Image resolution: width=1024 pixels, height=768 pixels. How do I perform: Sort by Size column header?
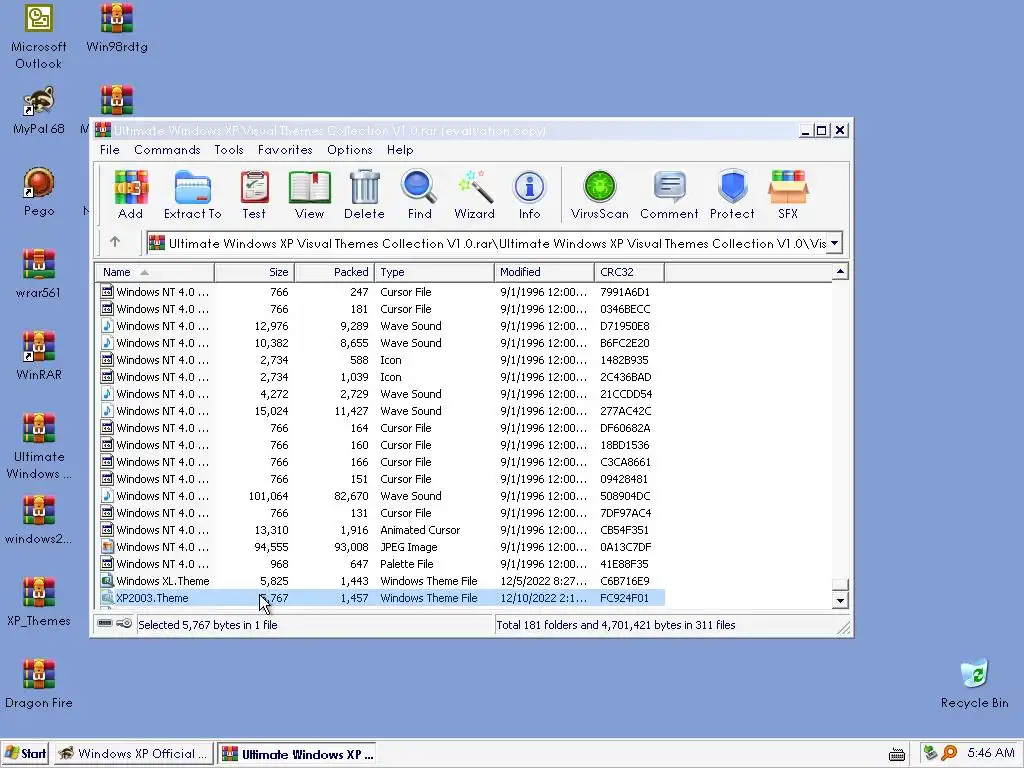point(255,272)
